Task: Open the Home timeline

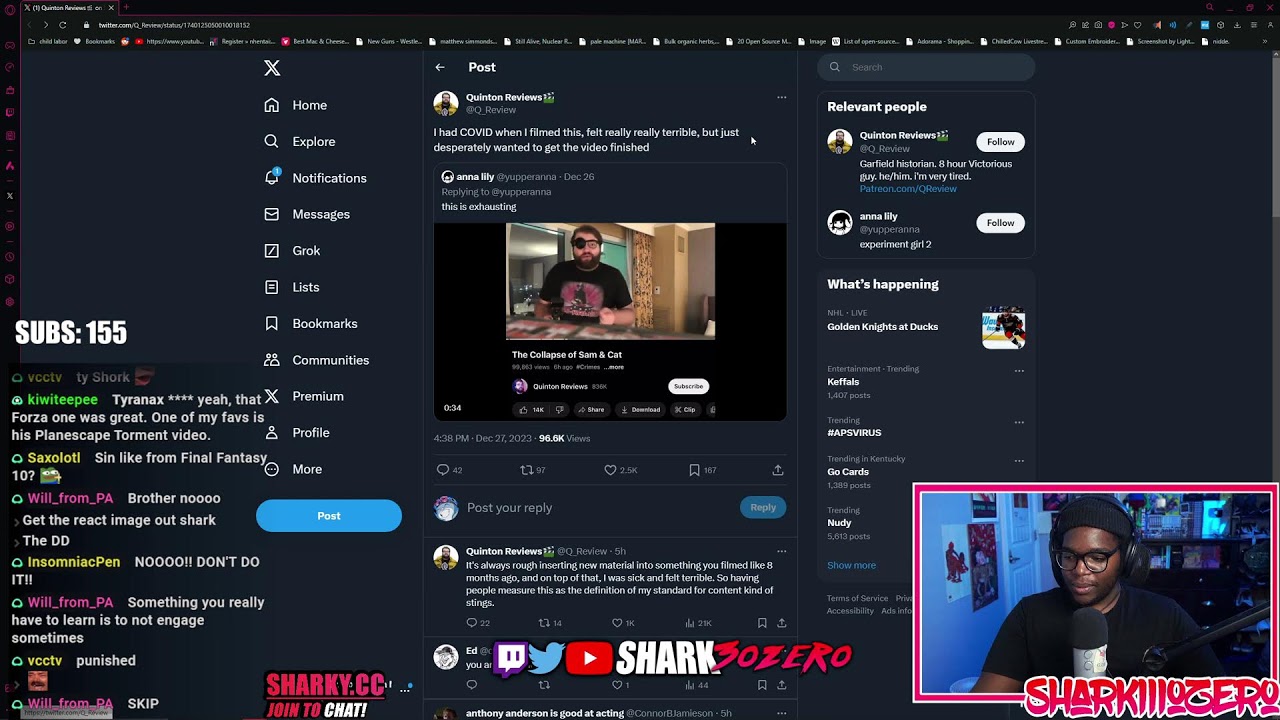Action: pyautogui.click(x=297, y=105)
